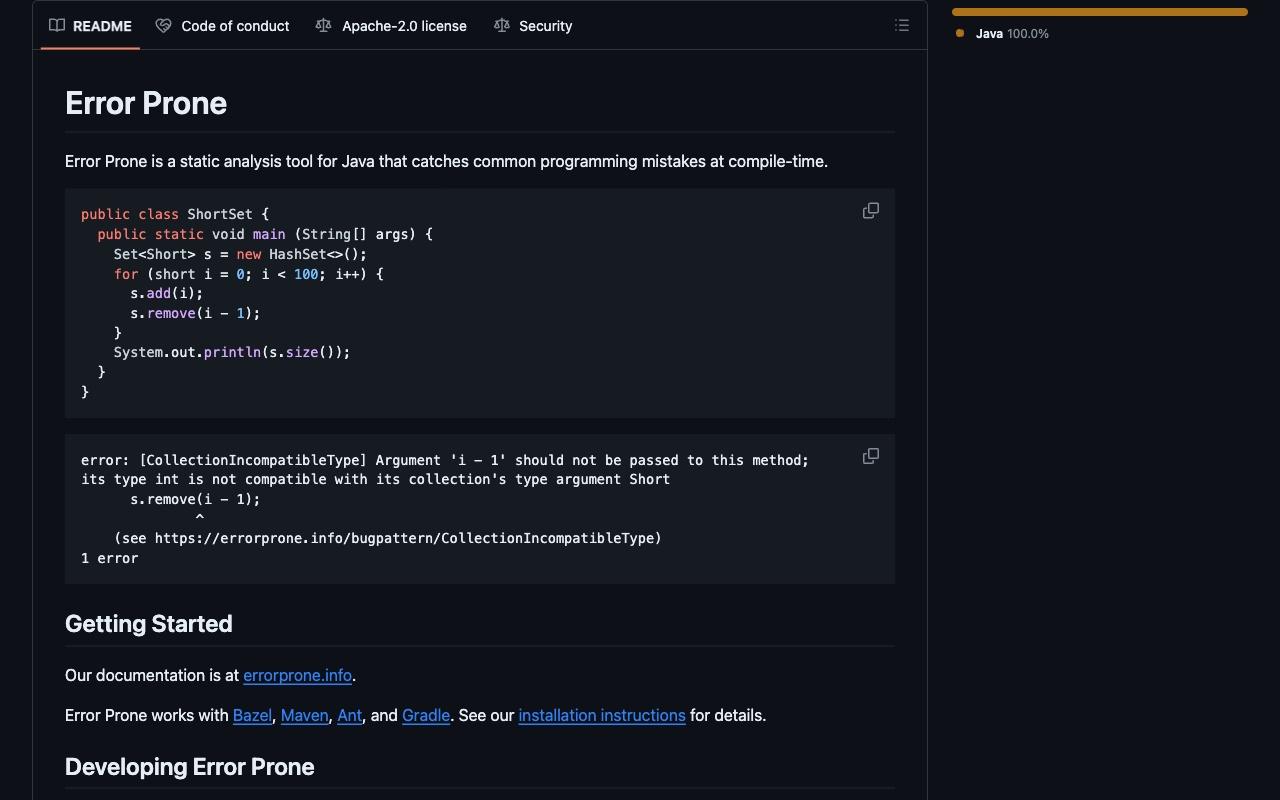
Task: Click the orange Java language color dot
Action: tap(960, 33)
